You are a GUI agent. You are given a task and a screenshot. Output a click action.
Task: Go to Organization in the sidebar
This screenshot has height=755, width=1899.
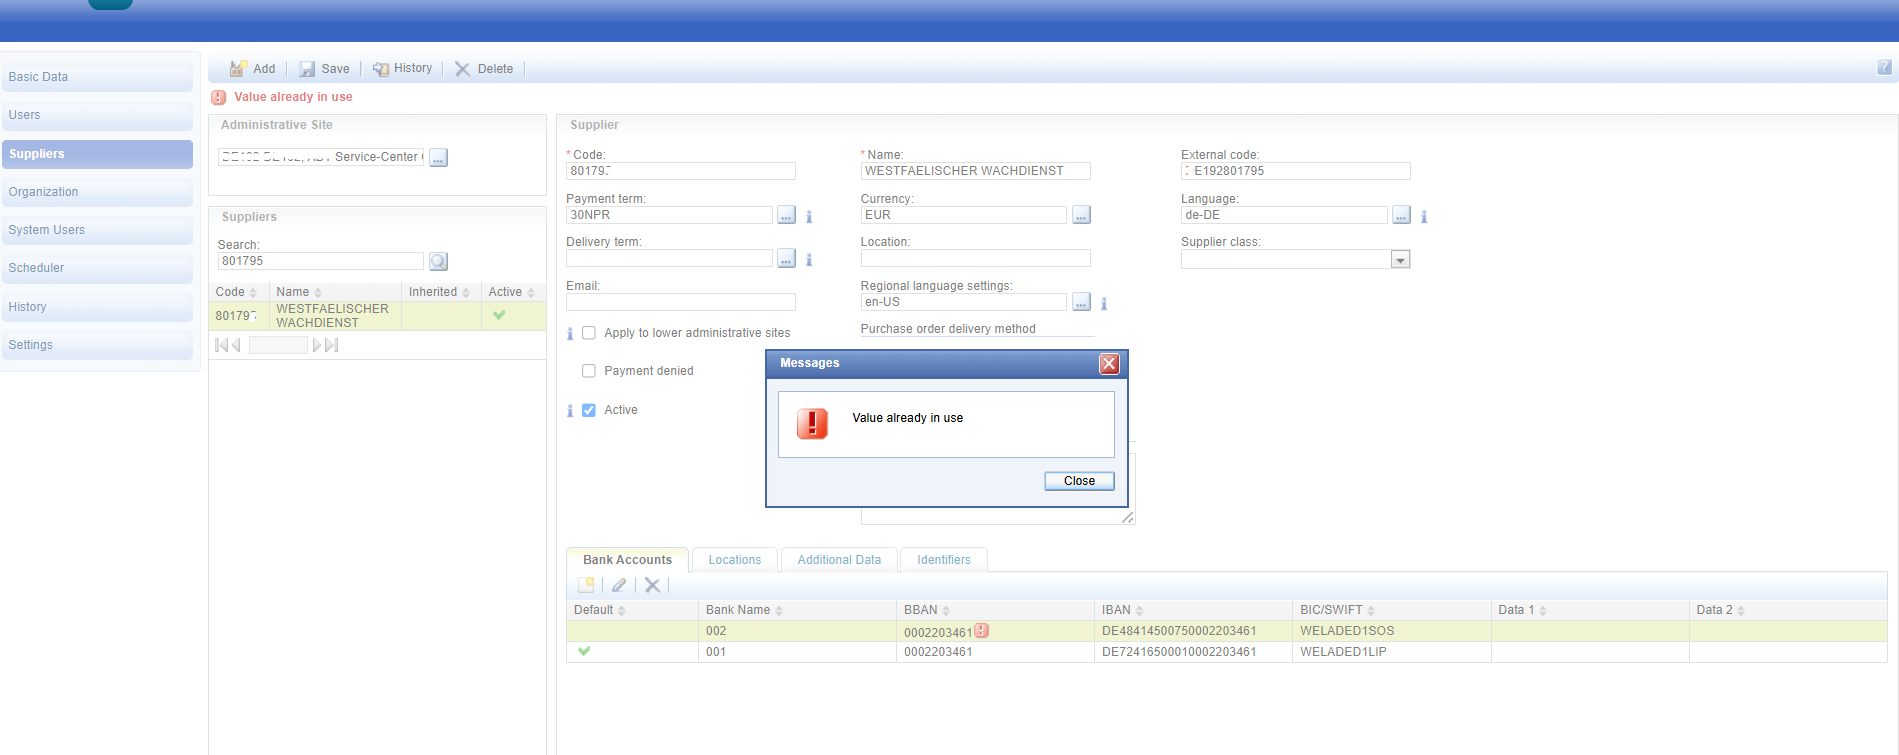97,192
